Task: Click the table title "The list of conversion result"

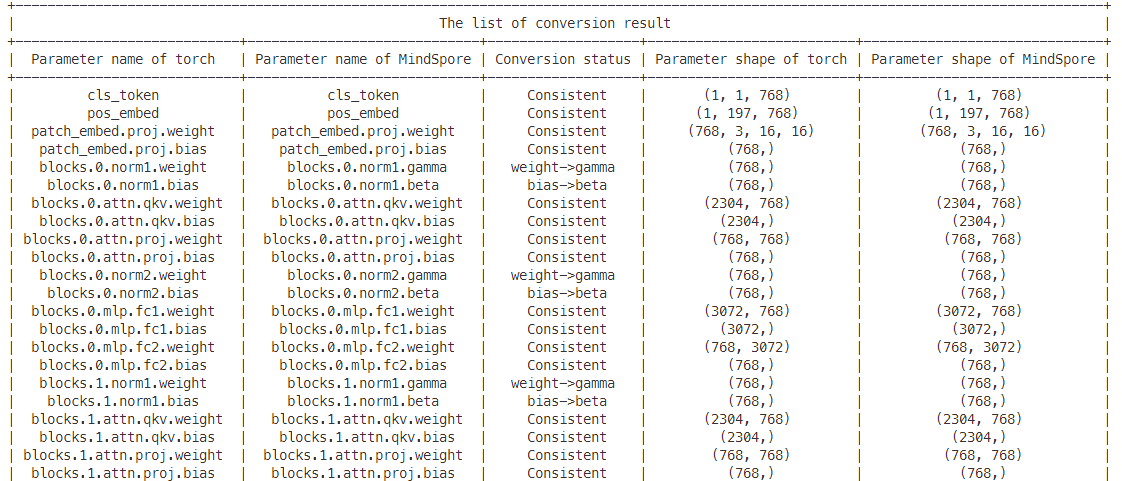Action: pyautogui.click(x=555, y=23)
